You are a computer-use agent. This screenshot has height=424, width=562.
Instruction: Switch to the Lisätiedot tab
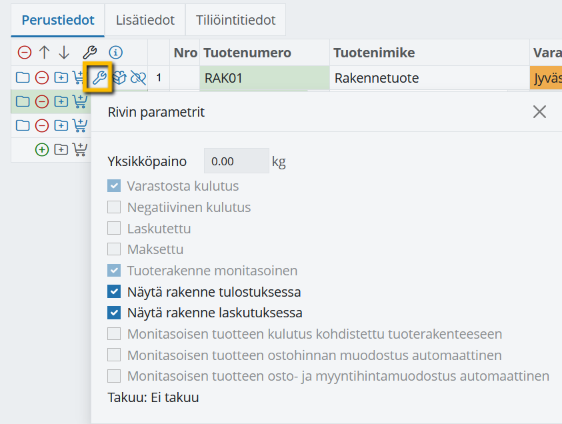[145, 20]
